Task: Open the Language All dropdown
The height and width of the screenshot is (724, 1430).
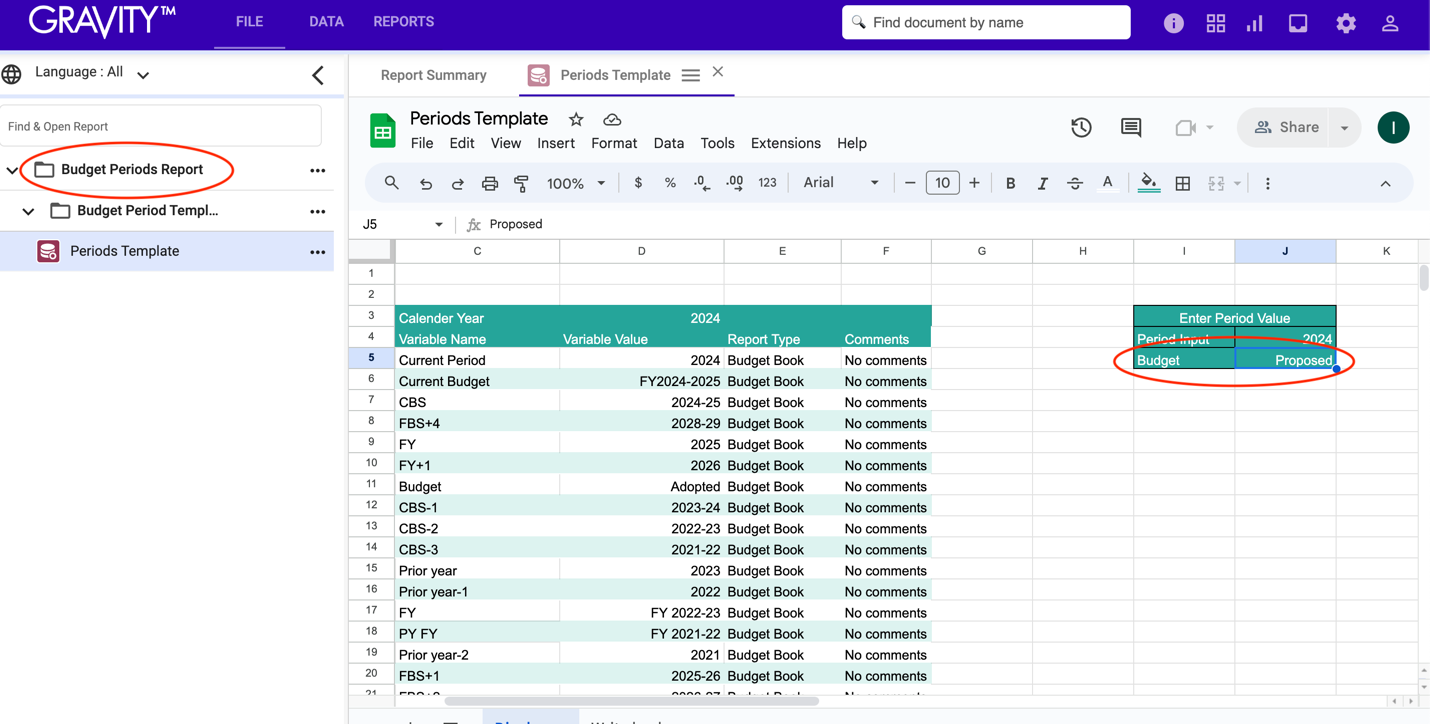Action: pyautogui.click(x=92, y=73)
